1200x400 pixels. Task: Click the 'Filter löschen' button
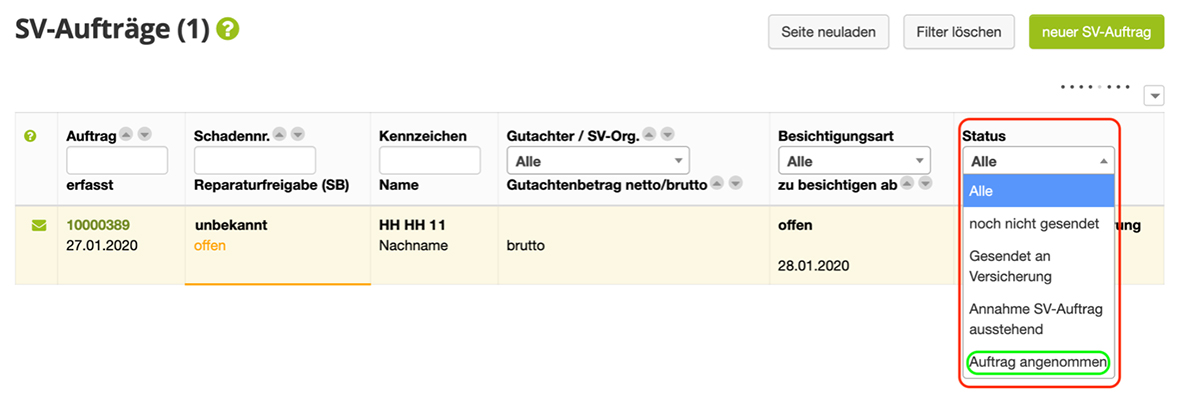click(959, 32)
